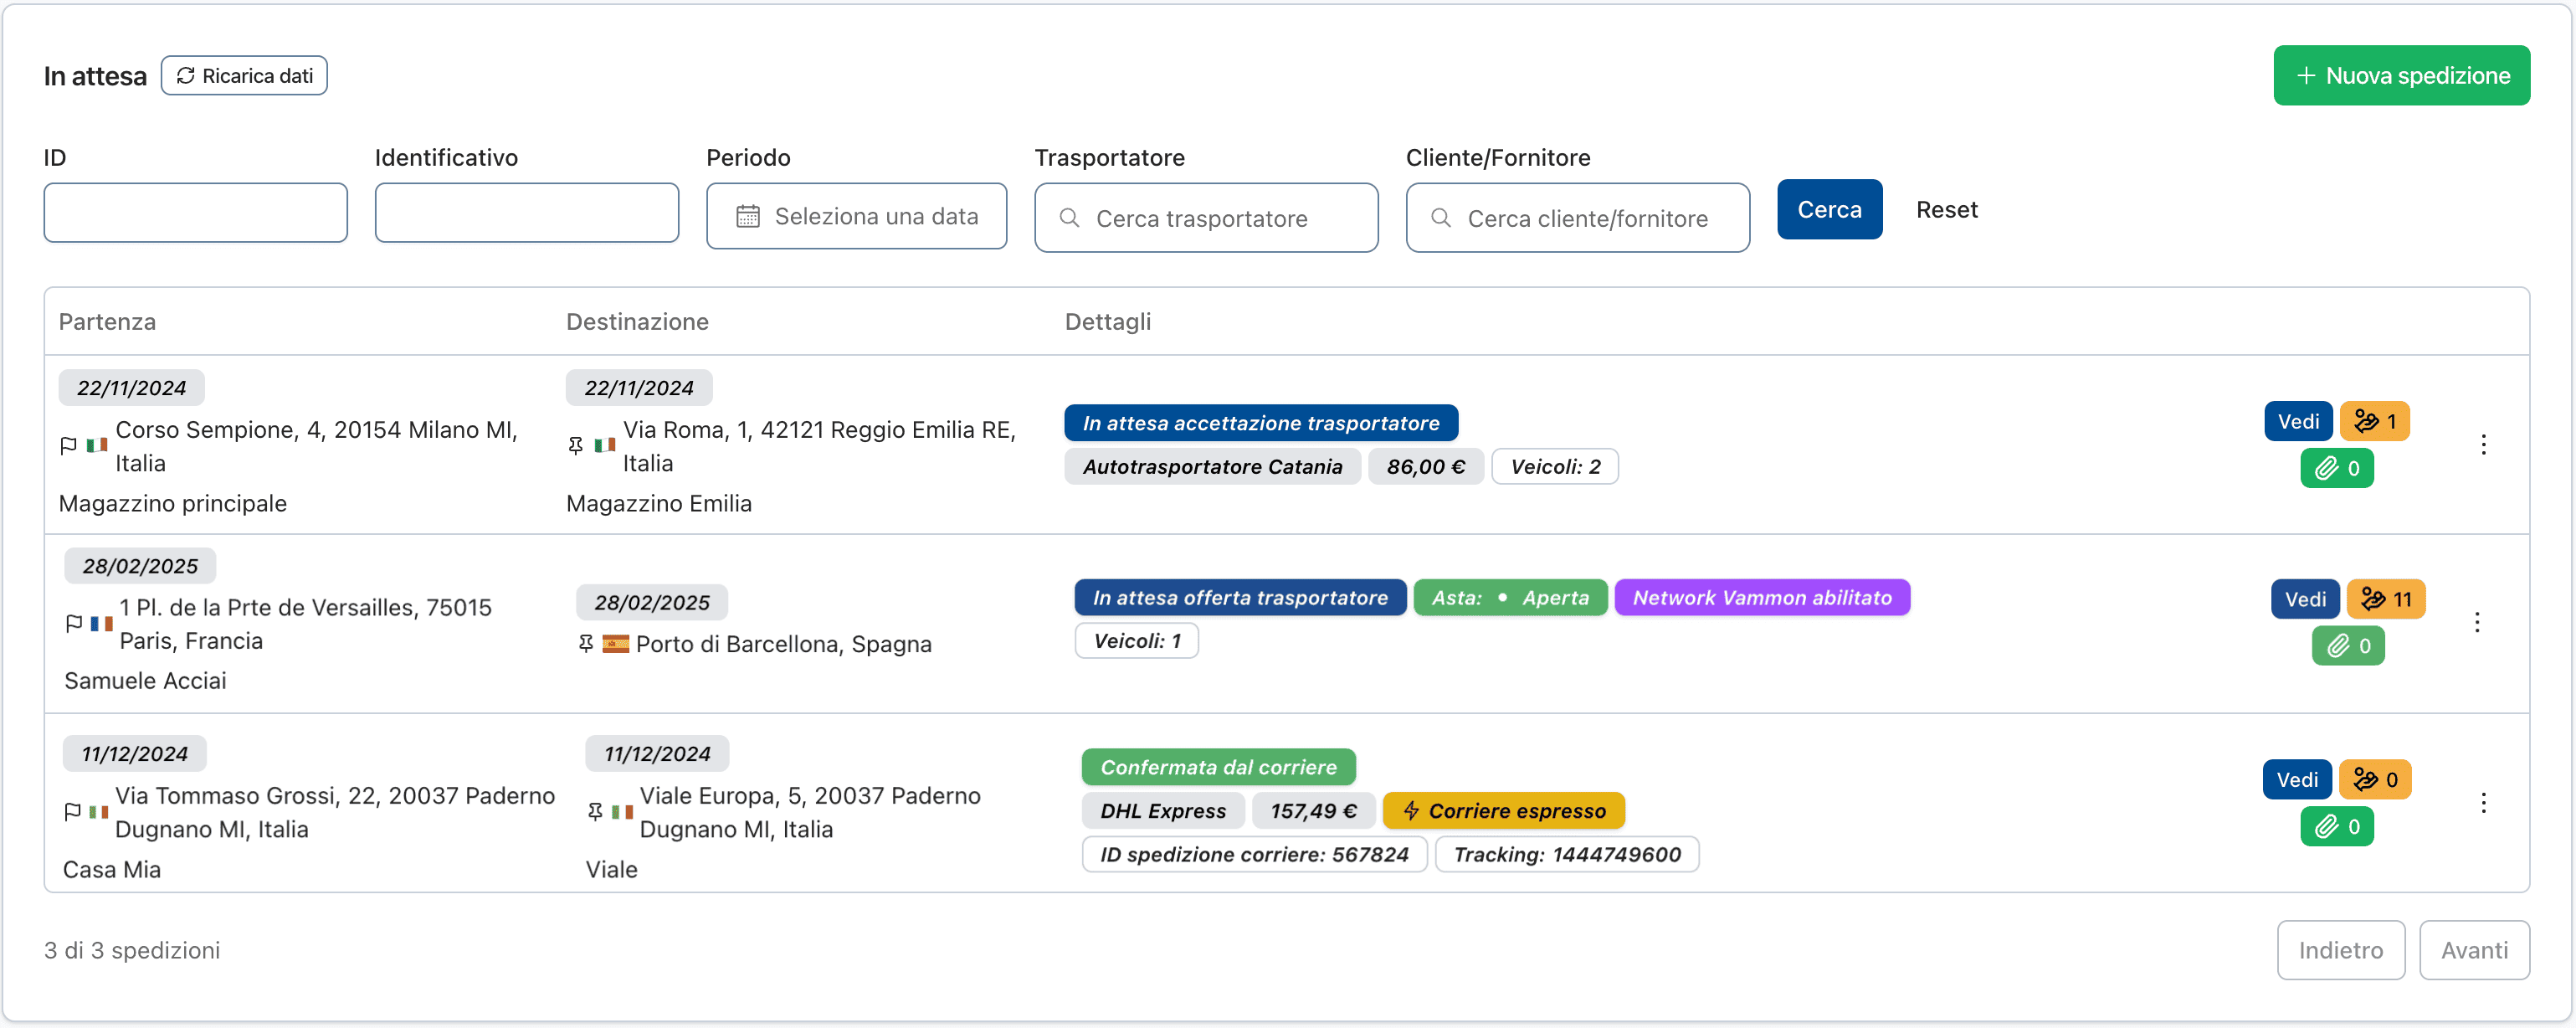This screenshot has height=1028, width=2576.
Task: Click the 3 di 3 spedizioni counter
Action: [132, 950]
